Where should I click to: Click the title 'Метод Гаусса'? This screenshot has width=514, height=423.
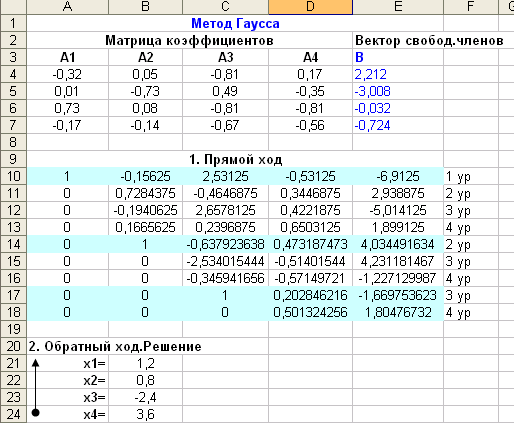click(x=235, y=24)
